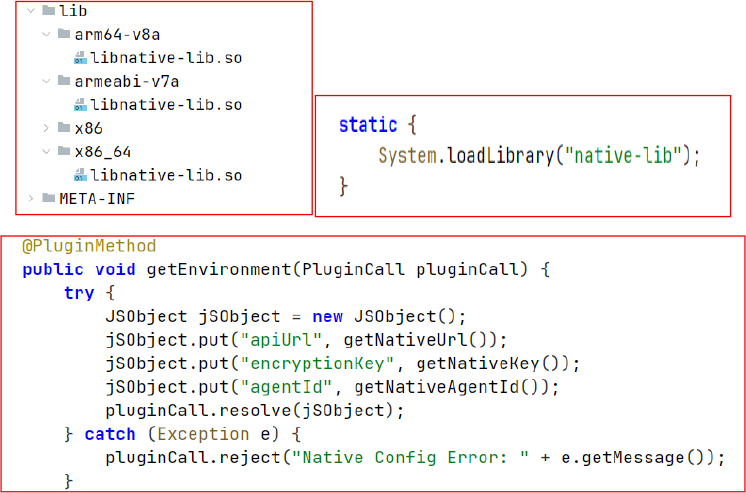This screenshot has width=746, height=493.
Task: Click the .so file icon under x86_64
Action: 81,176
